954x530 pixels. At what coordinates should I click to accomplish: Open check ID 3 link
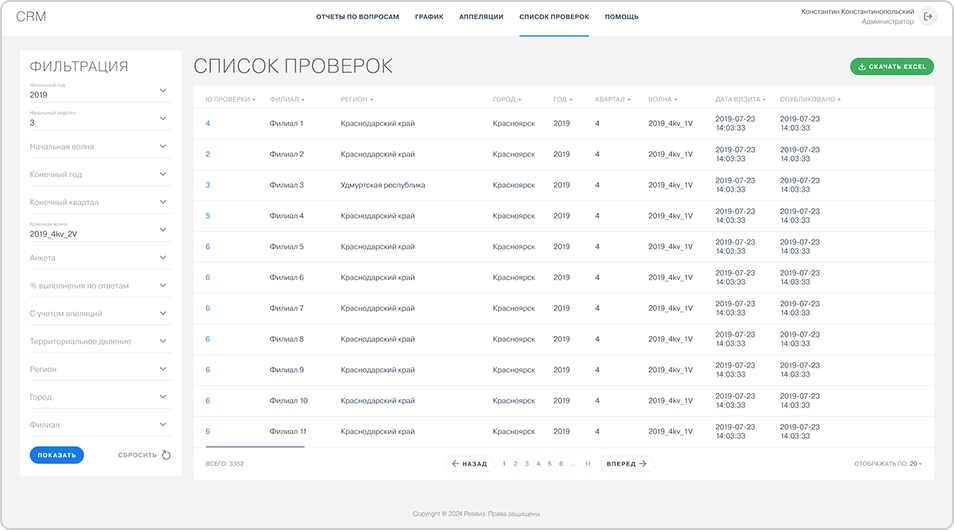[x=208, y=185]
